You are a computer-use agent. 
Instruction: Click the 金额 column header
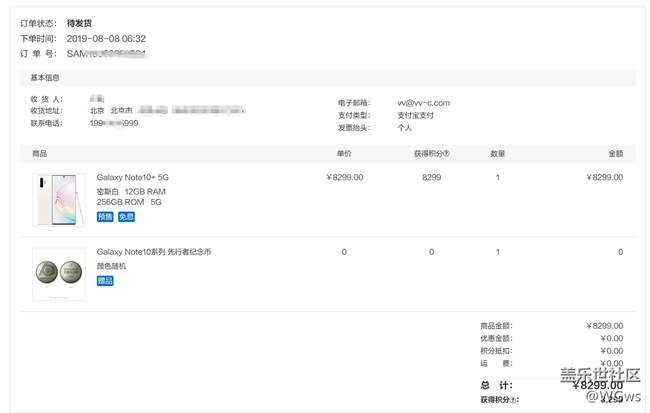pos(616,153)
